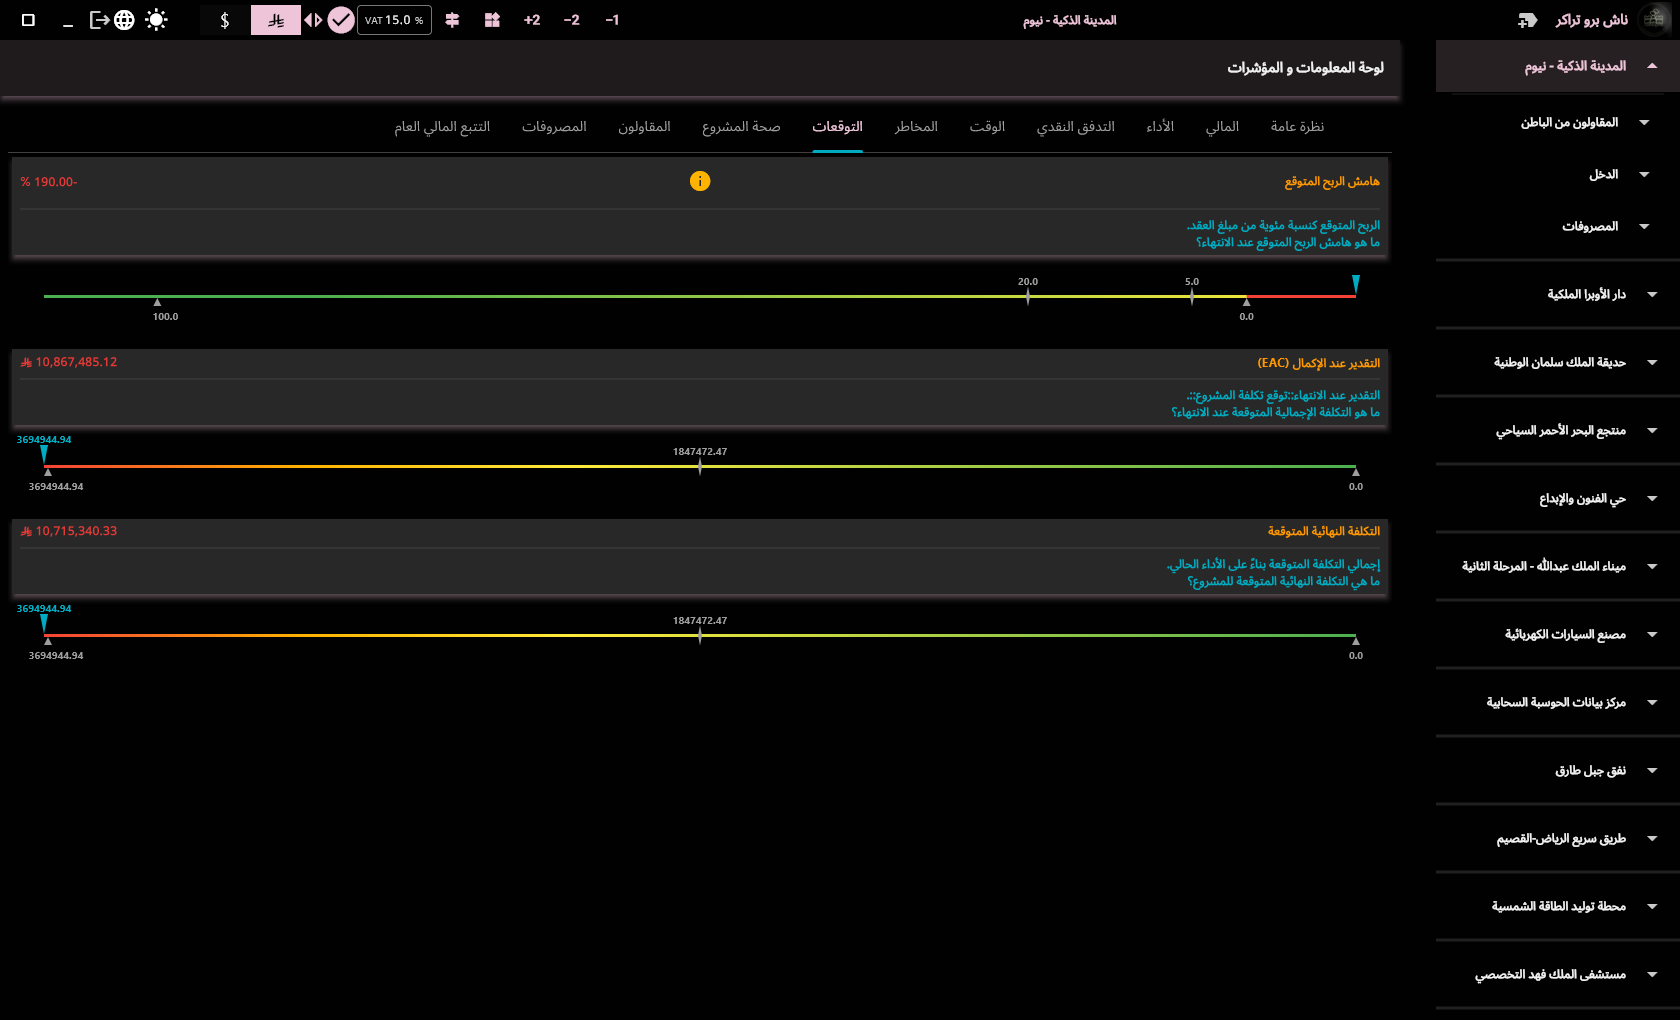Open the language globe icon
1680x1020 pixels.
124,20
